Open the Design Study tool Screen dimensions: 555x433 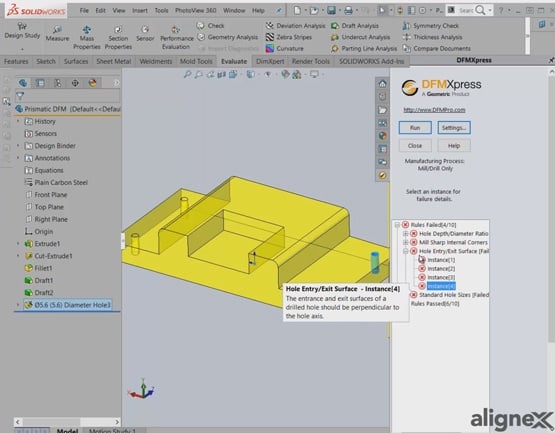tap(22, 31)
